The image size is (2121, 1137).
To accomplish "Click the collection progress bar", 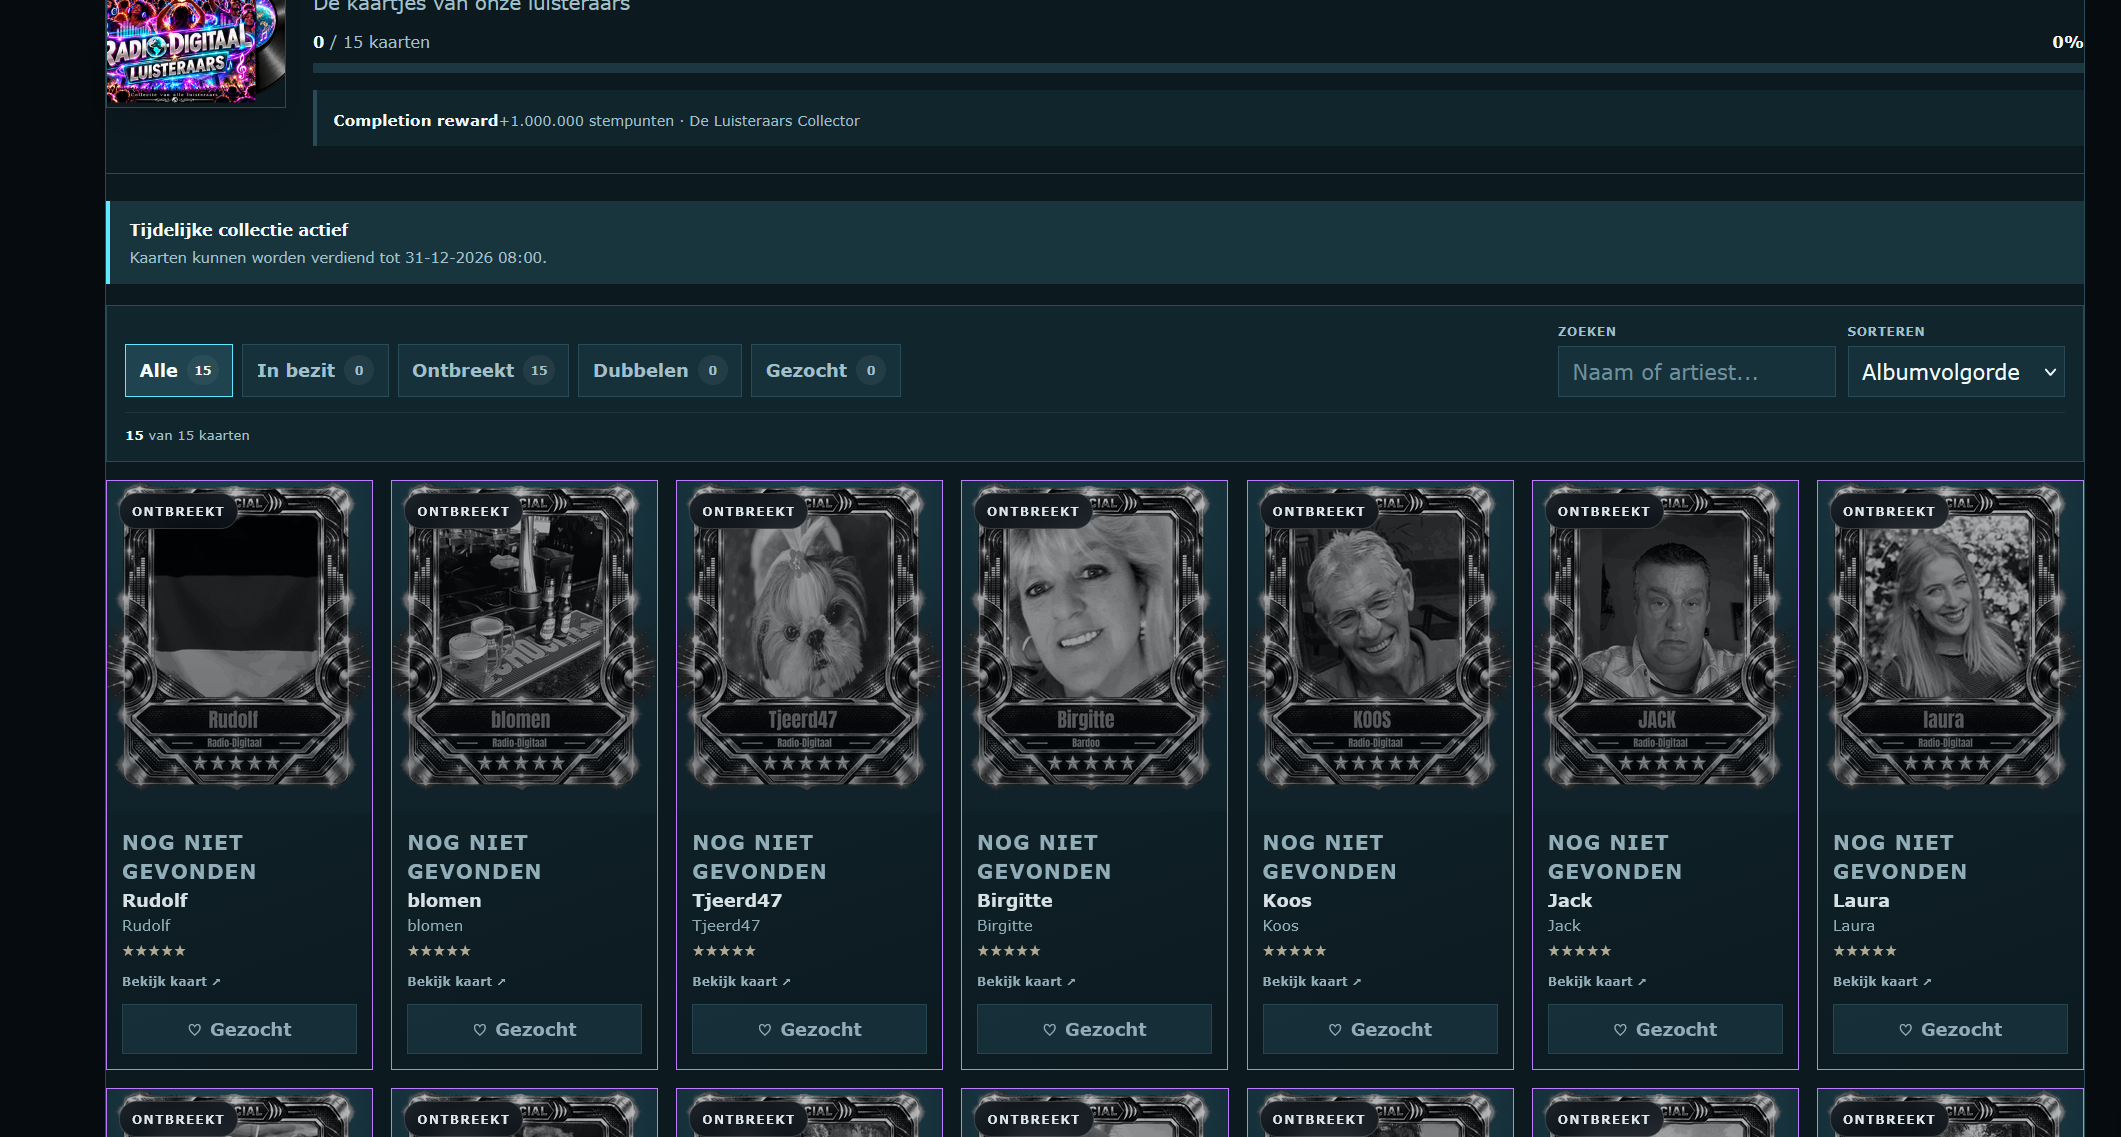I will pyautogui.click(x=1198, y=68).
